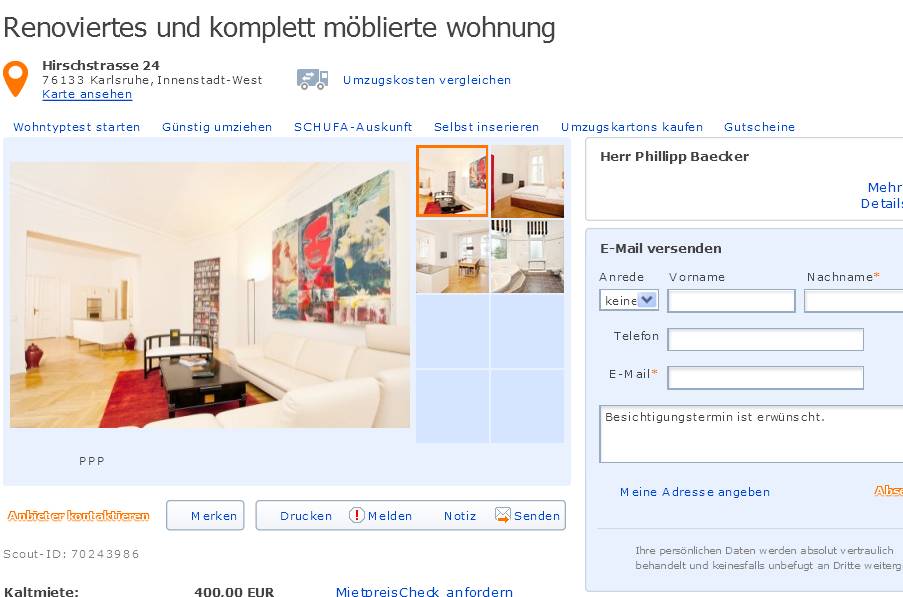Click the moving truck icon
Screen dimensions: 903x597
point(313,79)
